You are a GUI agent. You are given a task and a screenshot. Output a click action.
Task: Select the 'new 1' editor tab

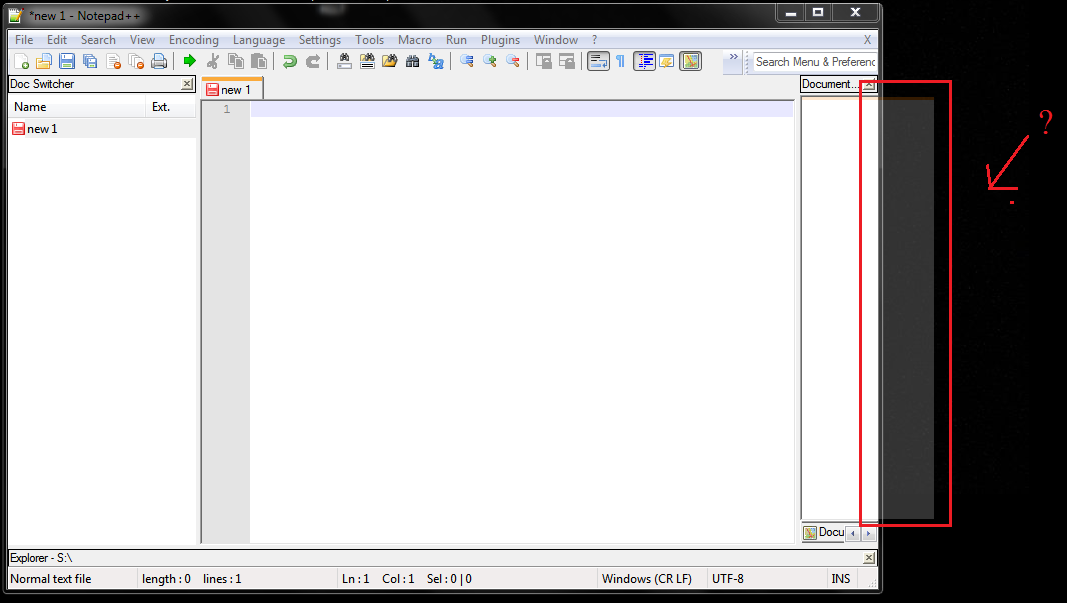tap(231, 90)
